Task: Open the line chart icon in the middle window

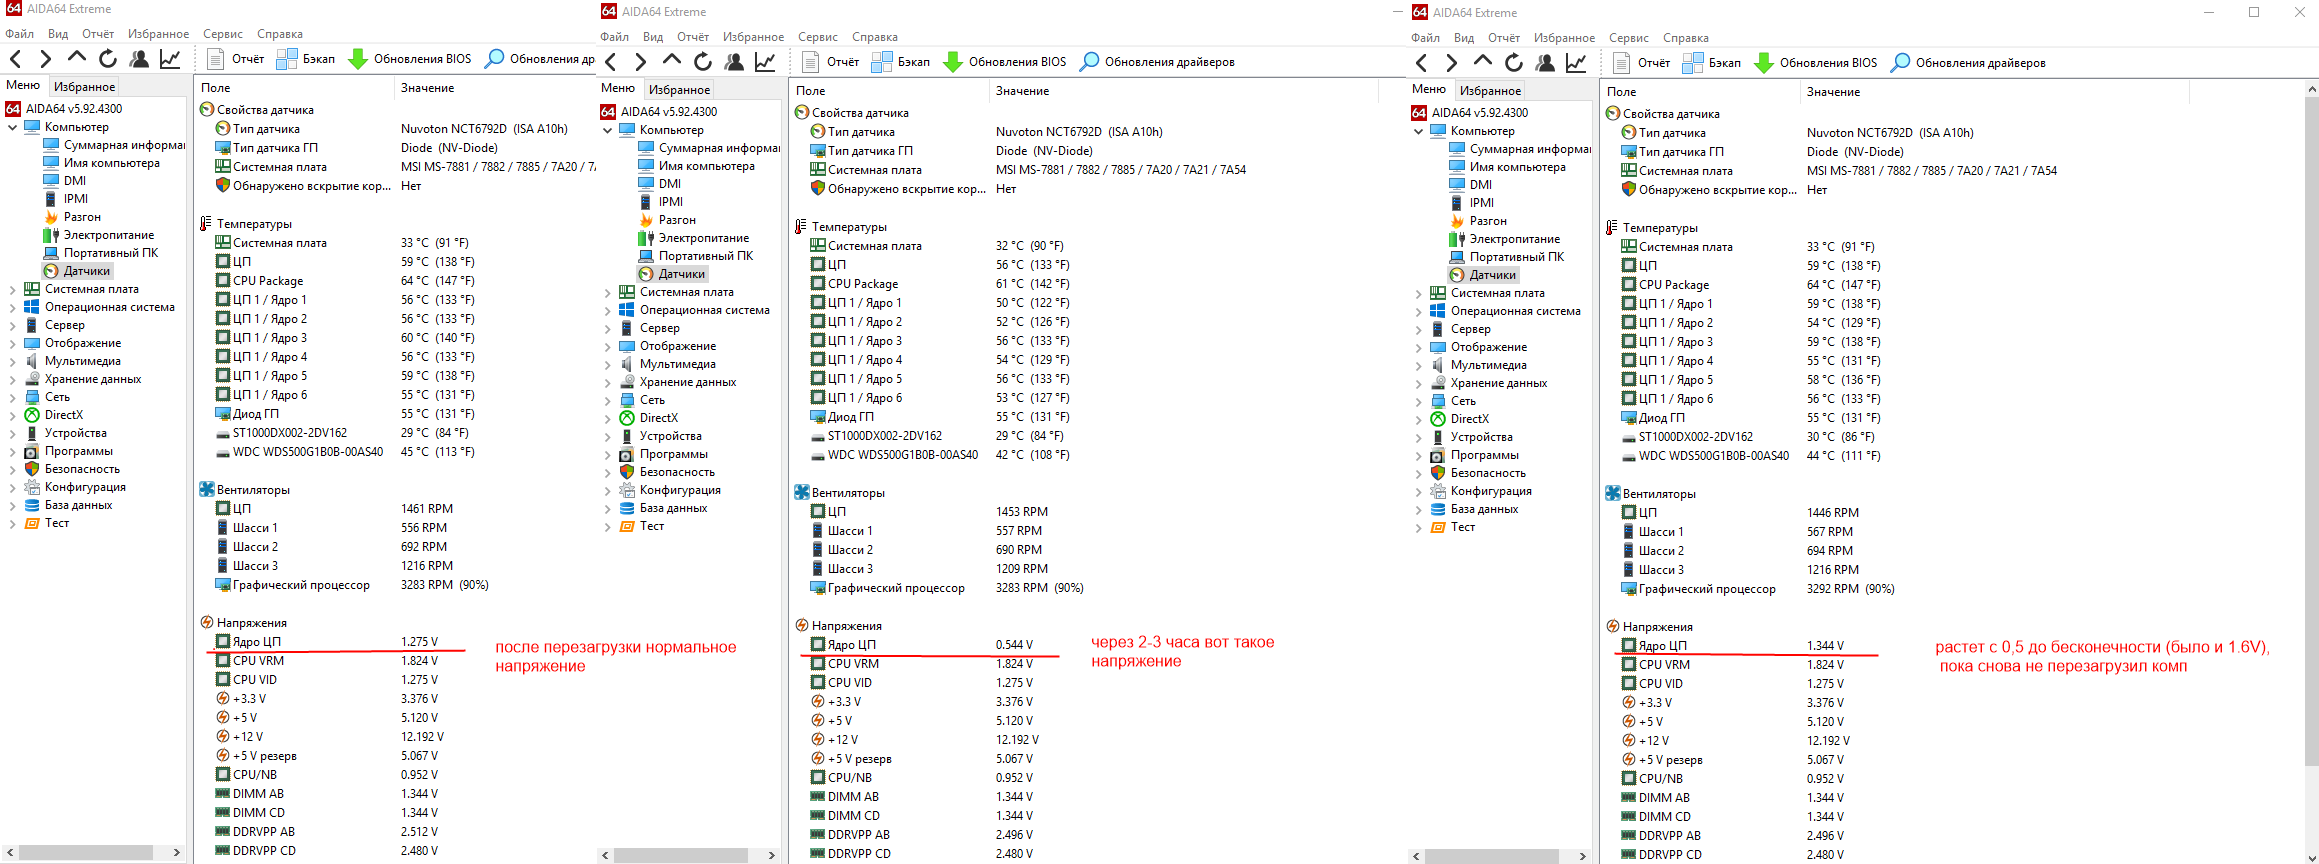Action: pos(766,62)
